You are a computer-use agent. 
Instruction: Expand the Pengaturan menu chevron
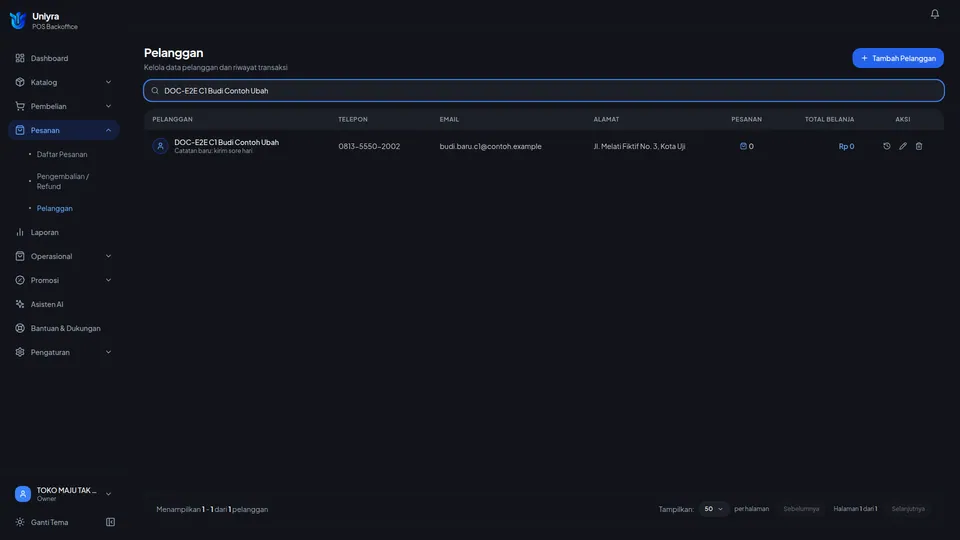point(108,352)
